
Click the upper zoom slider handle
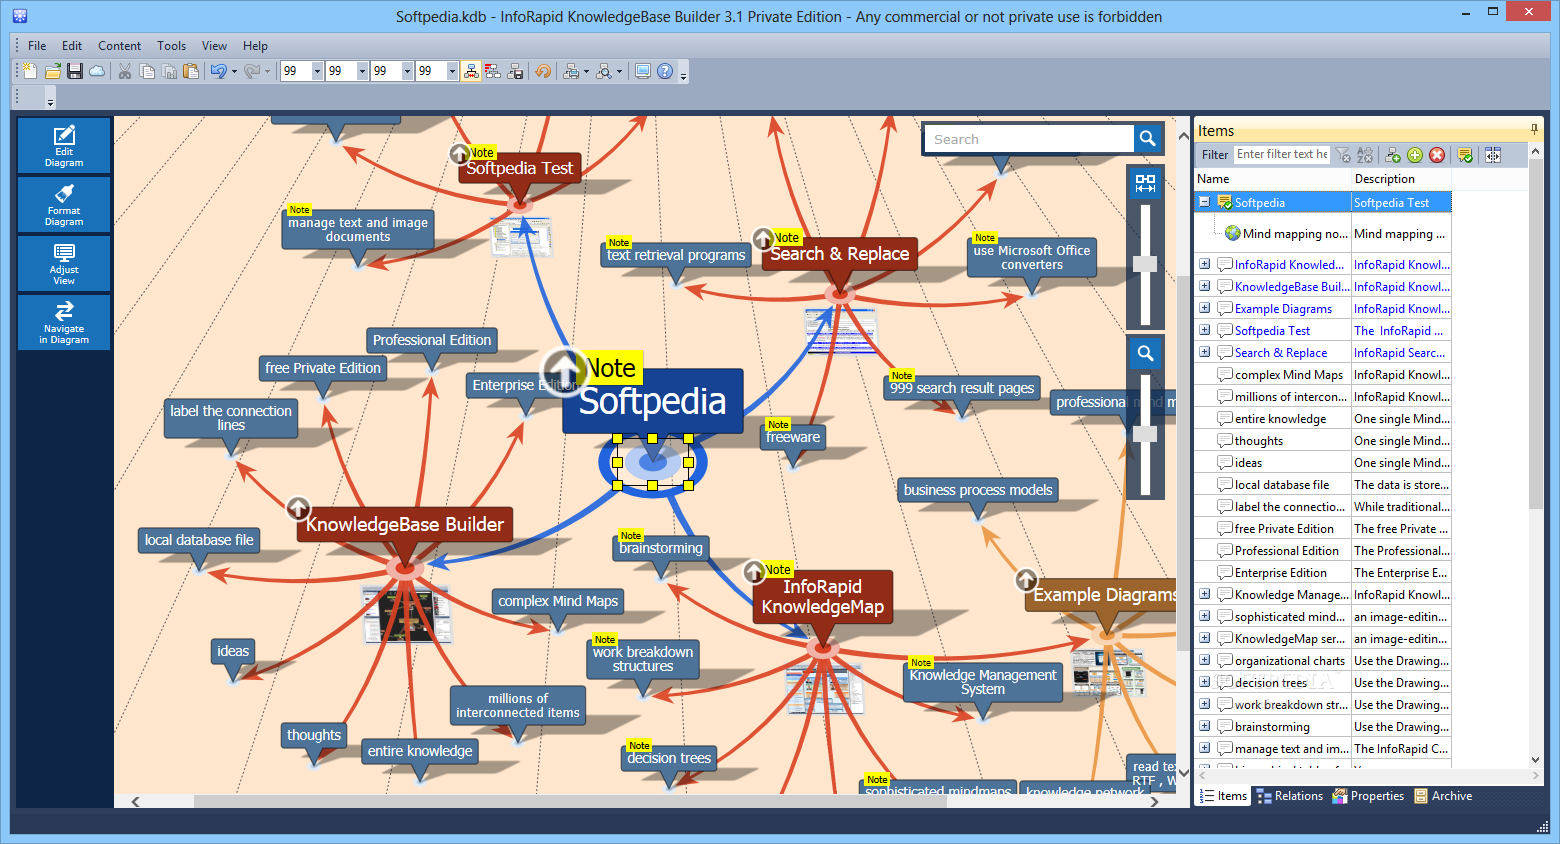pos(1145,264)
